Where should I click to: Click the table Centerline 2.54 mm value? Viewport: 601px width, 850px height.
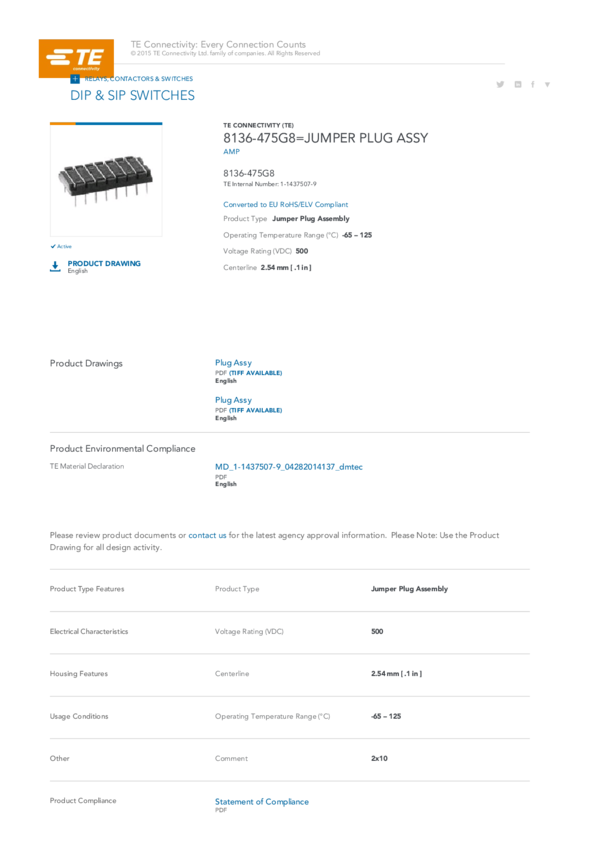tap(397, 674)
